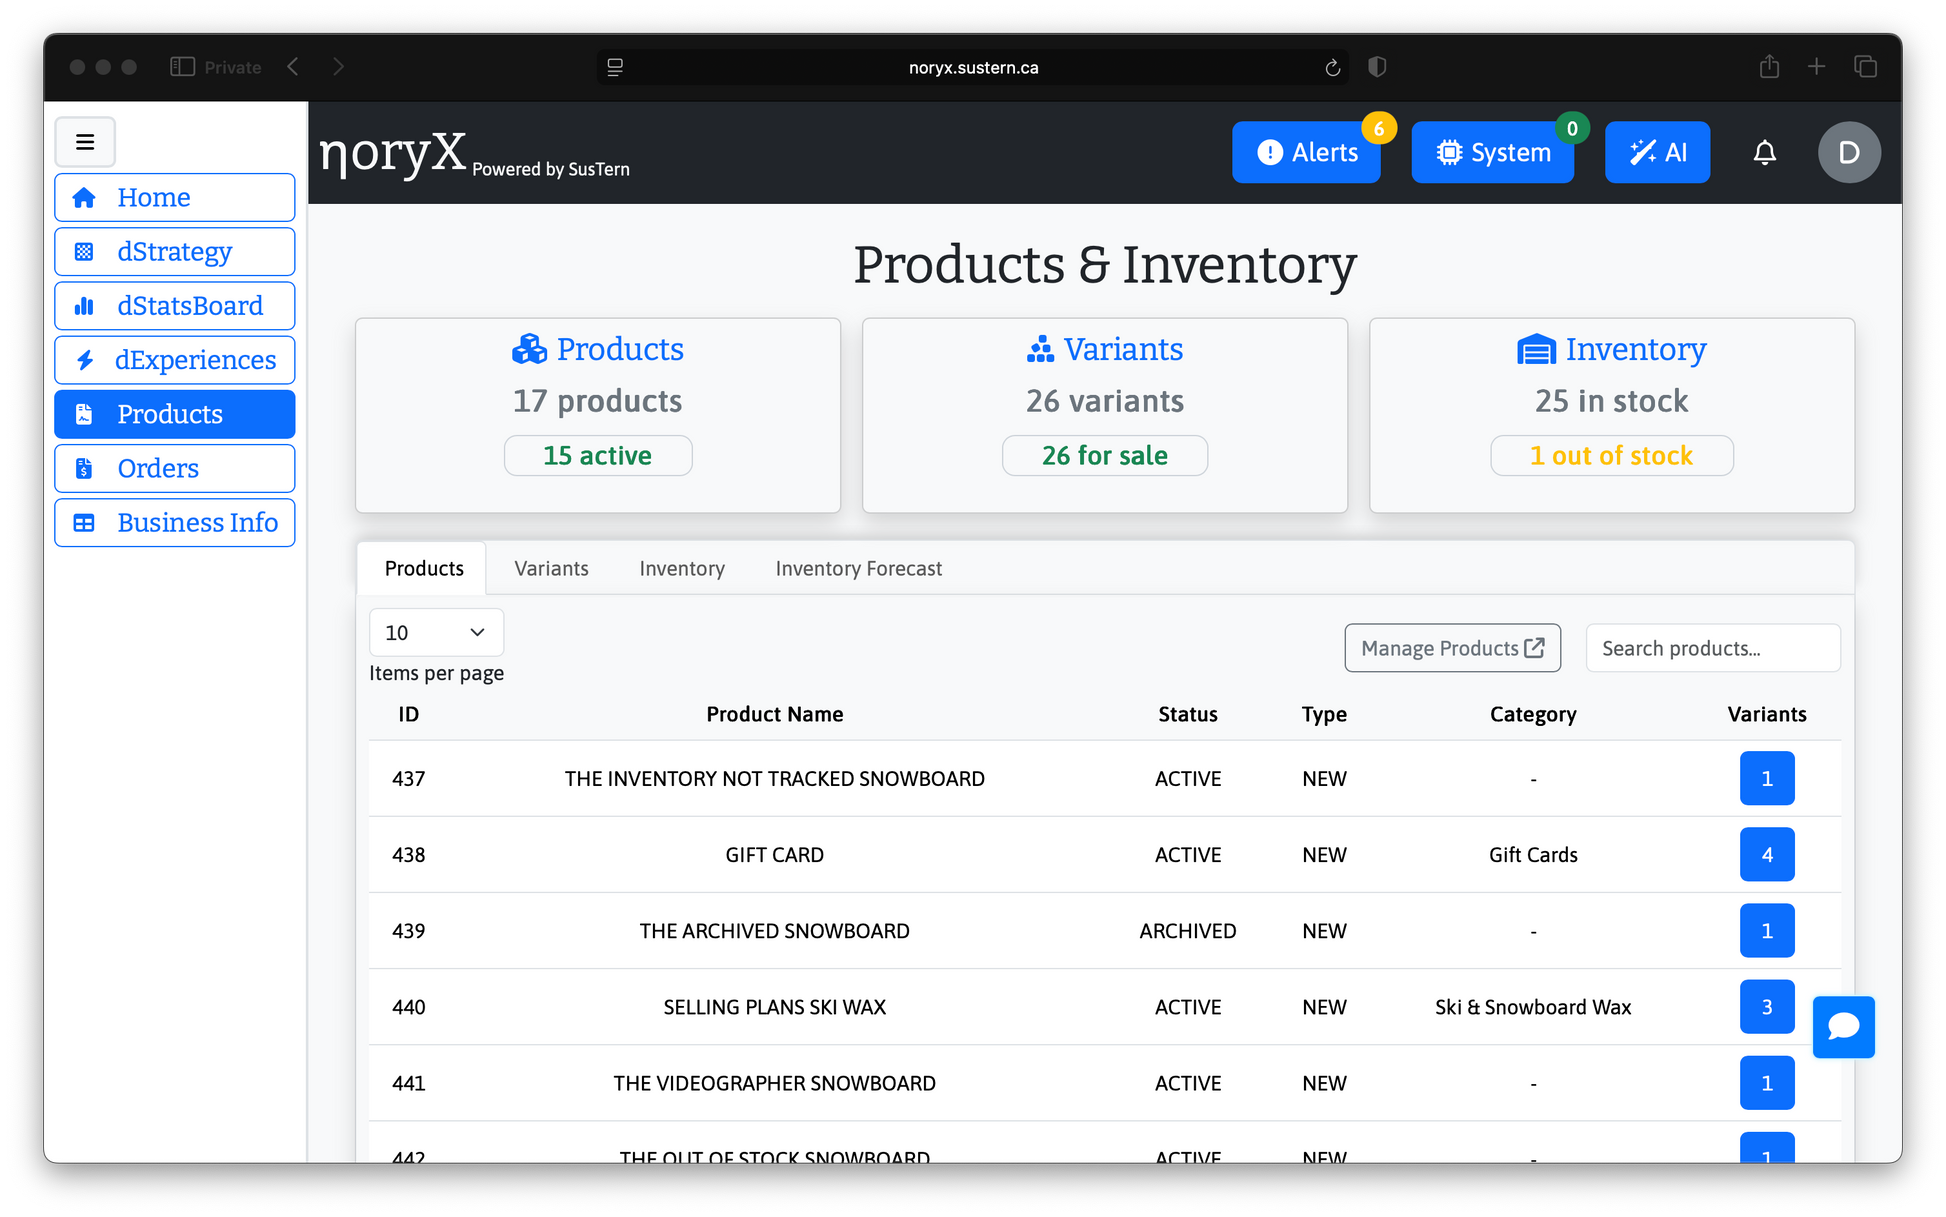The height and width of the screenshot is (1217, 1946).
Task: Click the Variants icon in summary card
Action: pos(1040,349)
